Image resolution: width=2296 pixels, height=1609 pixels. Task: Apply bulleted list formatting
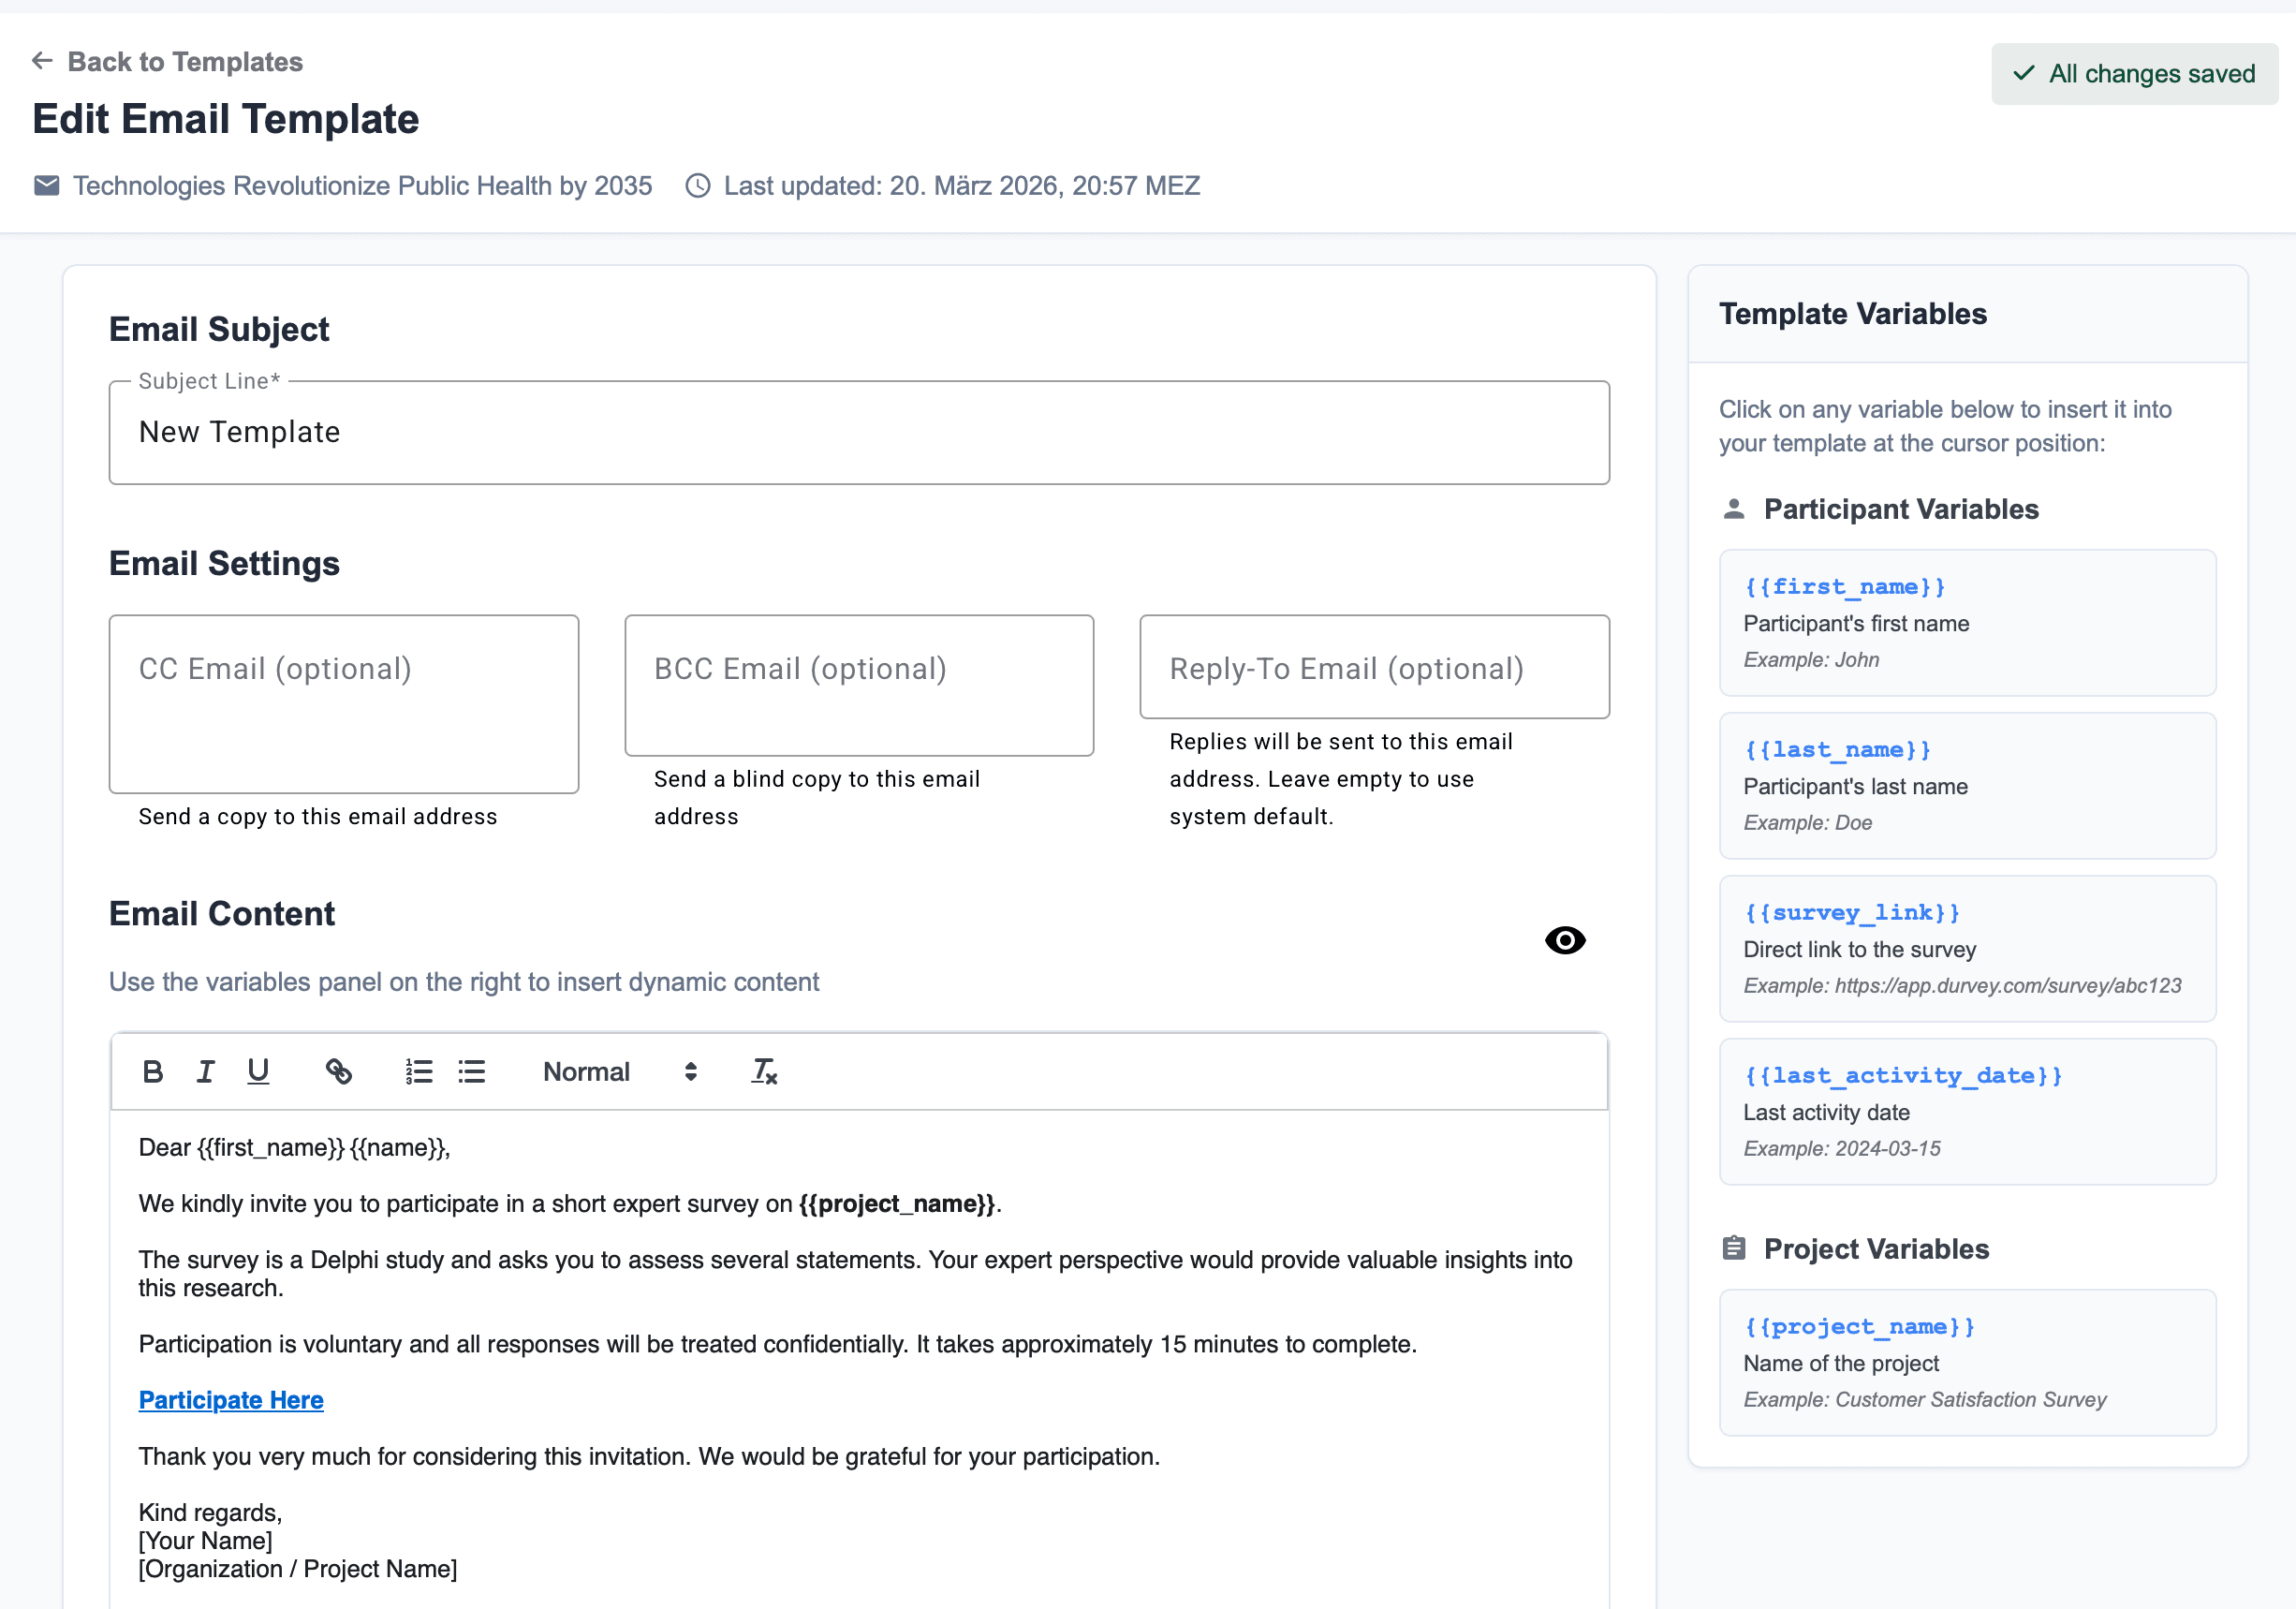point(472,1072)
